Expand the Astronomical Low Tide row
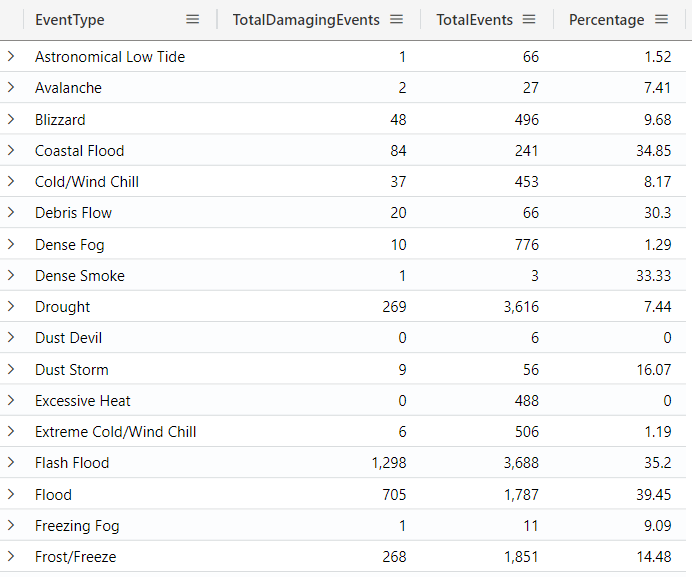 [11, 57]
